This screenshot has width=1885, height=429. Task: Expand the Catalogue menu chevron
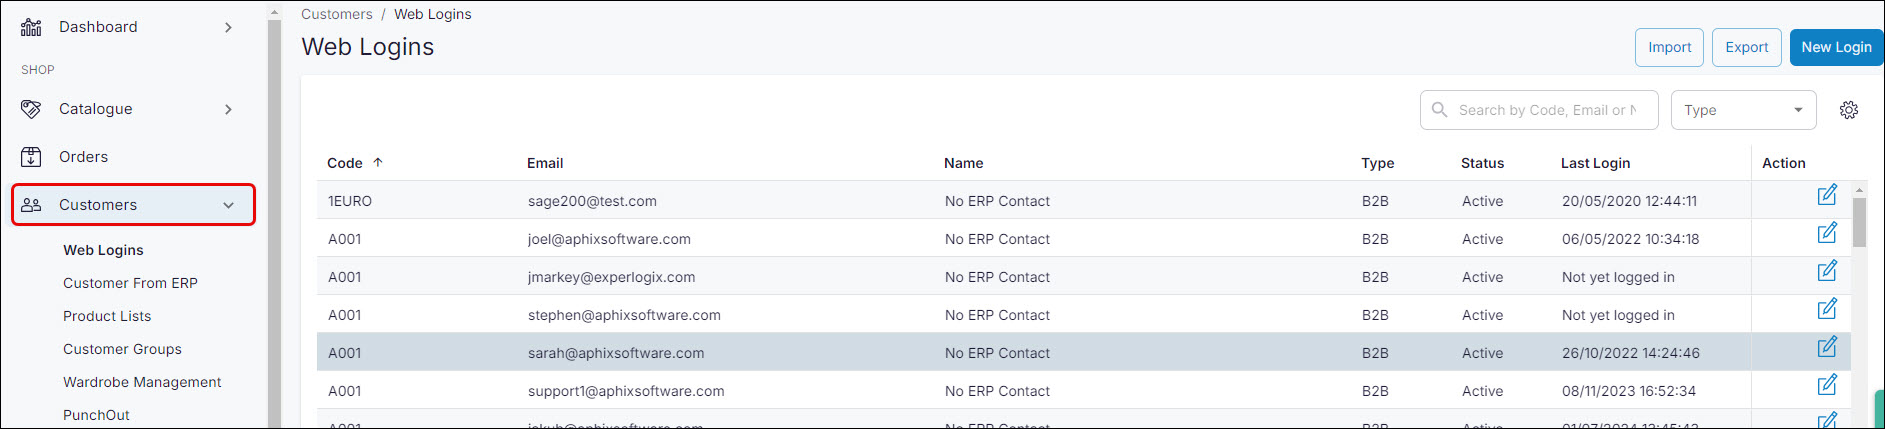pyautogui.click(x=228, y=109)
